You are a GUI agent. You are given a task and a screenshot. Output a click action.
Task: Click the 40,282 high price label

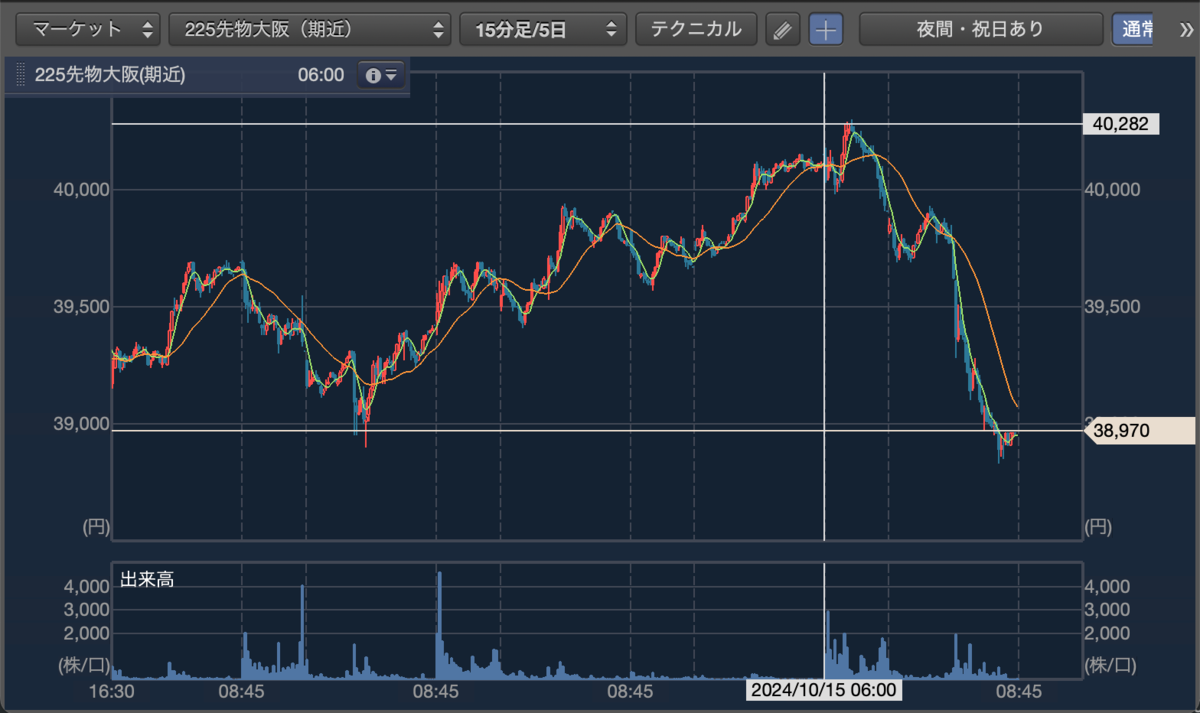click(1122, 124)
